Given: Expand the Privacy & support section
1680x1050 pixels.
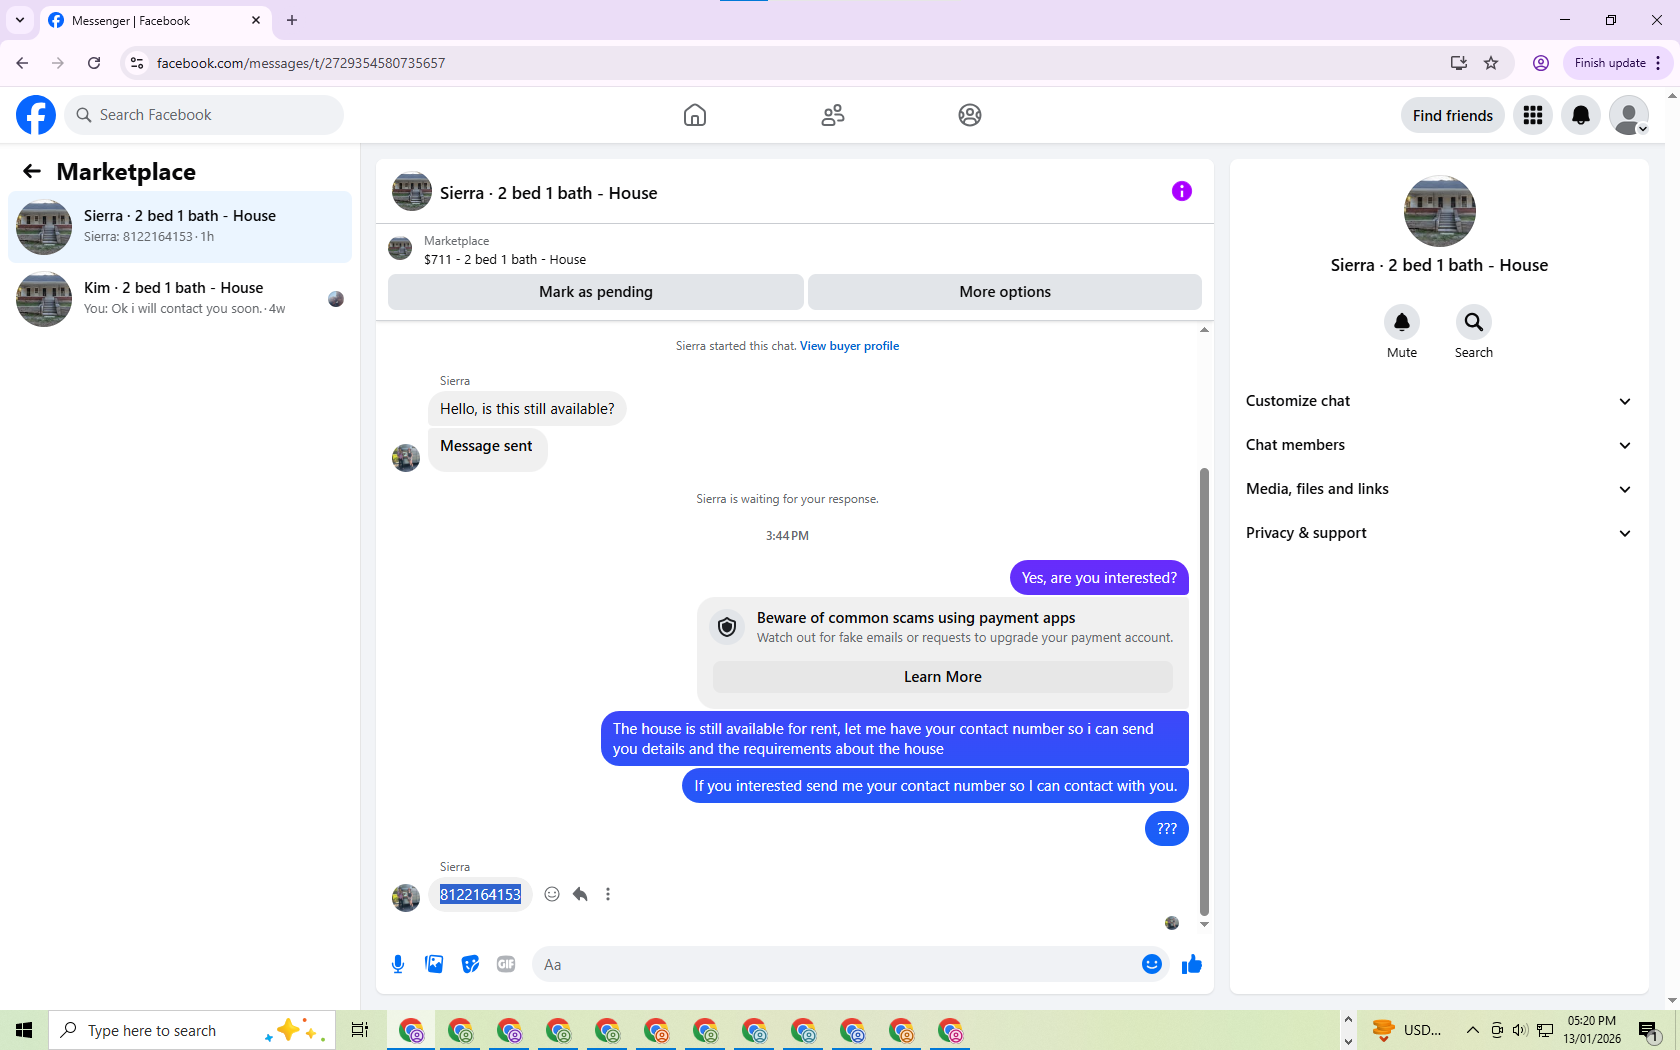Looking at the screenshot, I should 1439,533.
